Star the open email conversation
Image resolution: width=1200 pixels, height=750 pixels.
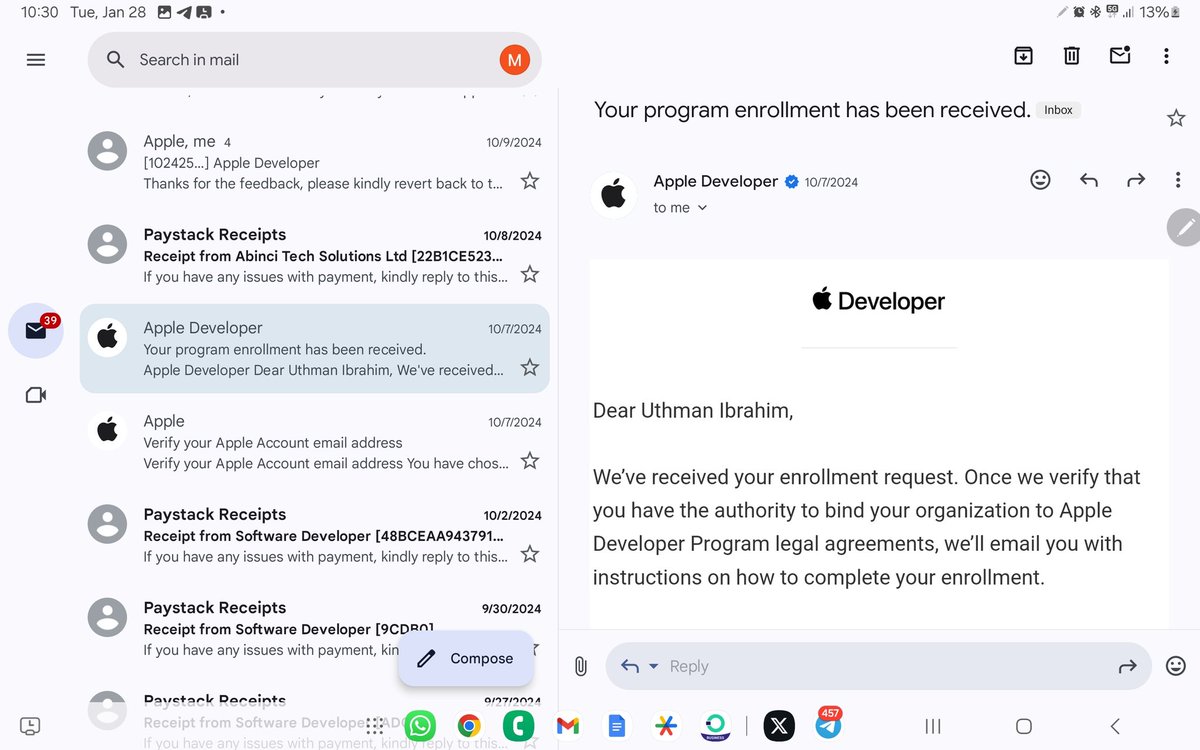(x=1176, y=119)
